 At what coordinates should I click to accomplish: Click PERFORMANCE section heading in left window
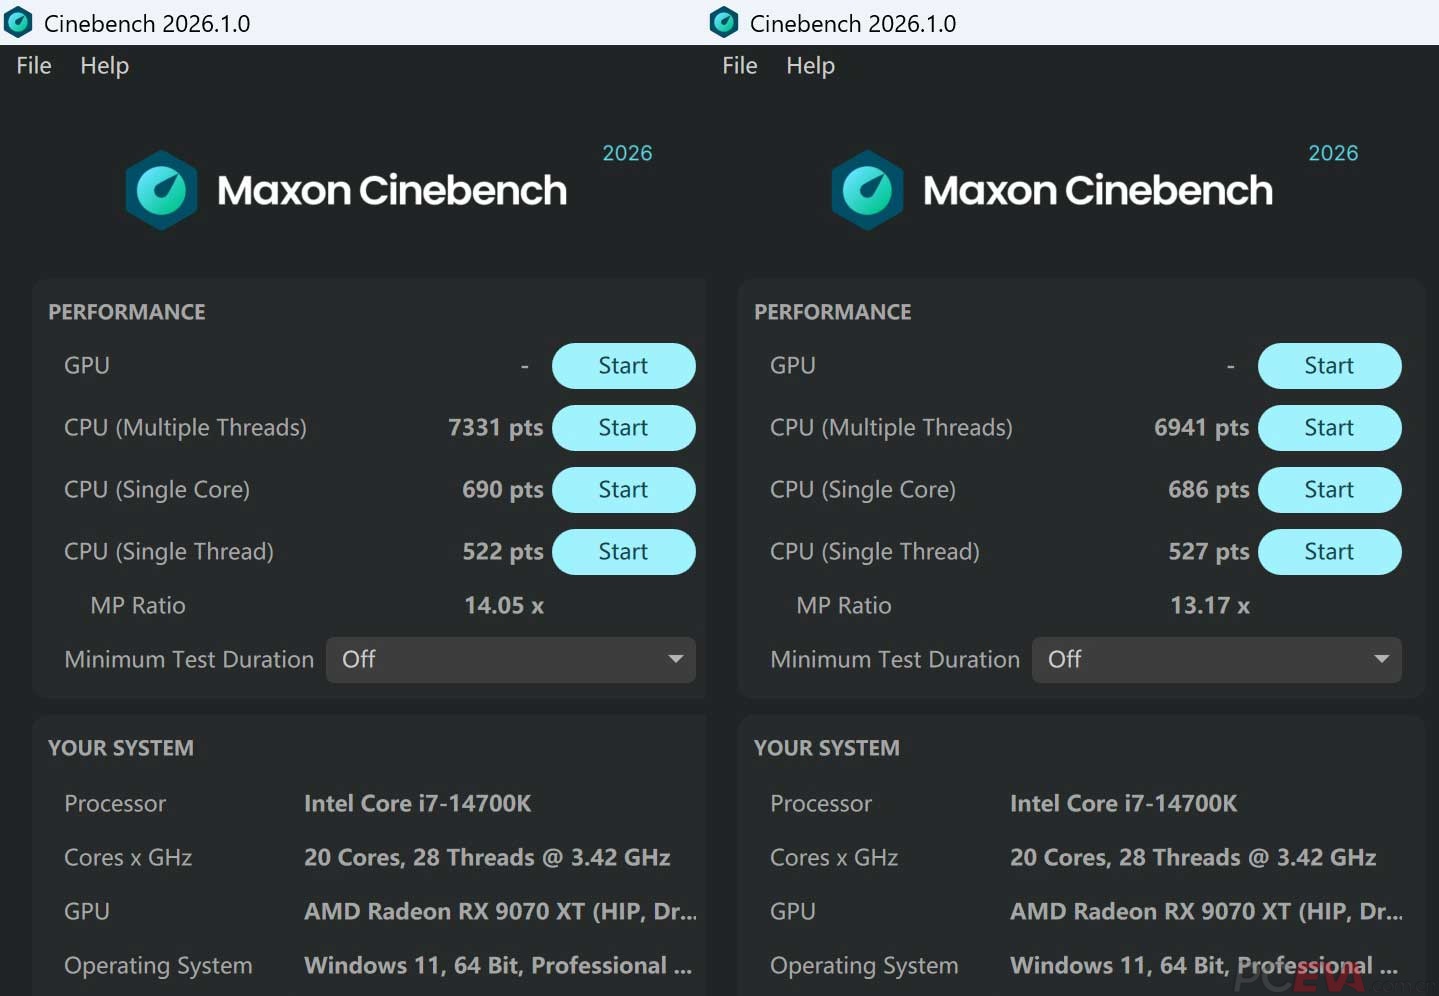coord(127,312)
